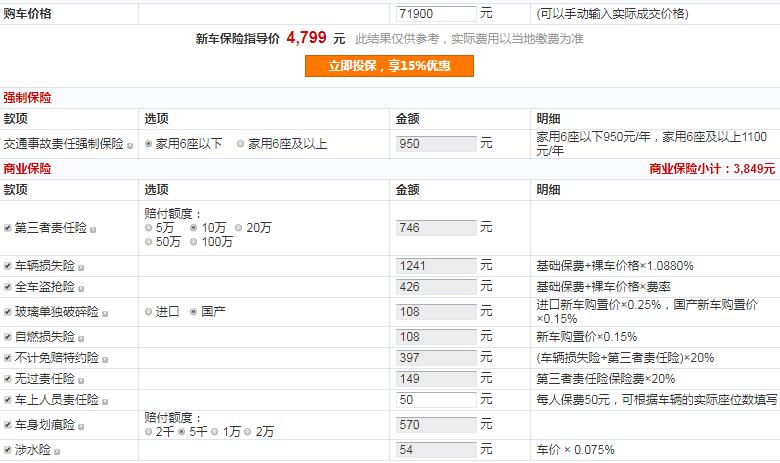The image size is (780, 463).
Task: Click the 第三者责任险 amount field 746
Action: point(436,228)
